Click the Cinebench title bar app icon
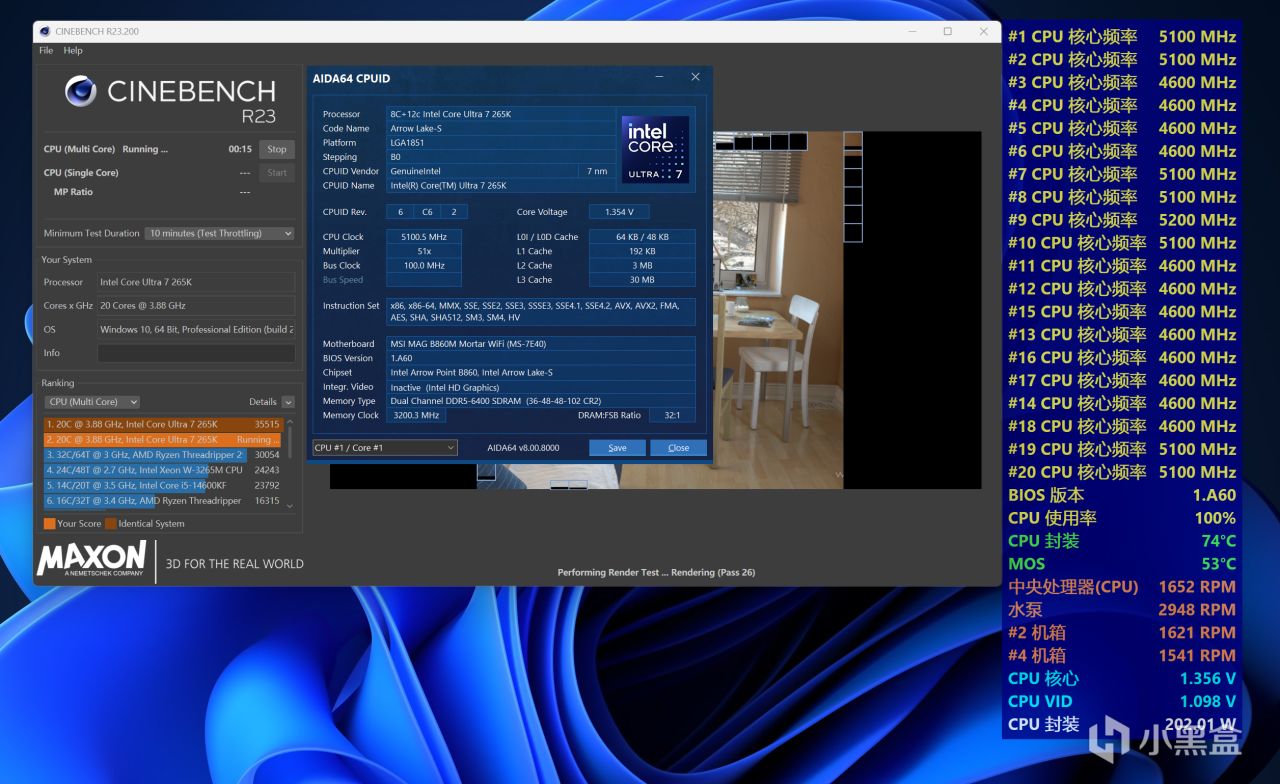Image resolution: width=1280 pixels, height=784 pixels. 46,31
